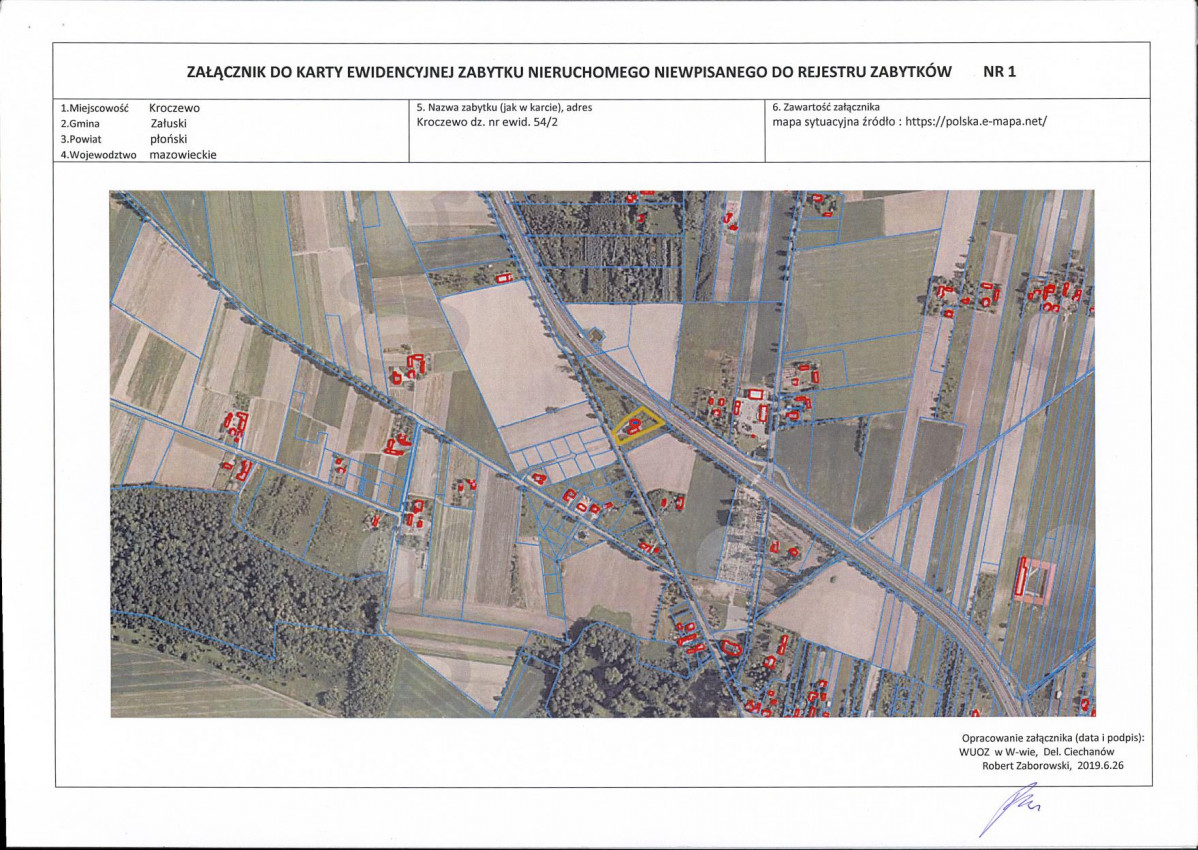The height and width of the screenshot is (850, 1198).
Task: Click "WUOZ w W-wie, Del. Ciechanów" line
Action: click(1036, 751)
